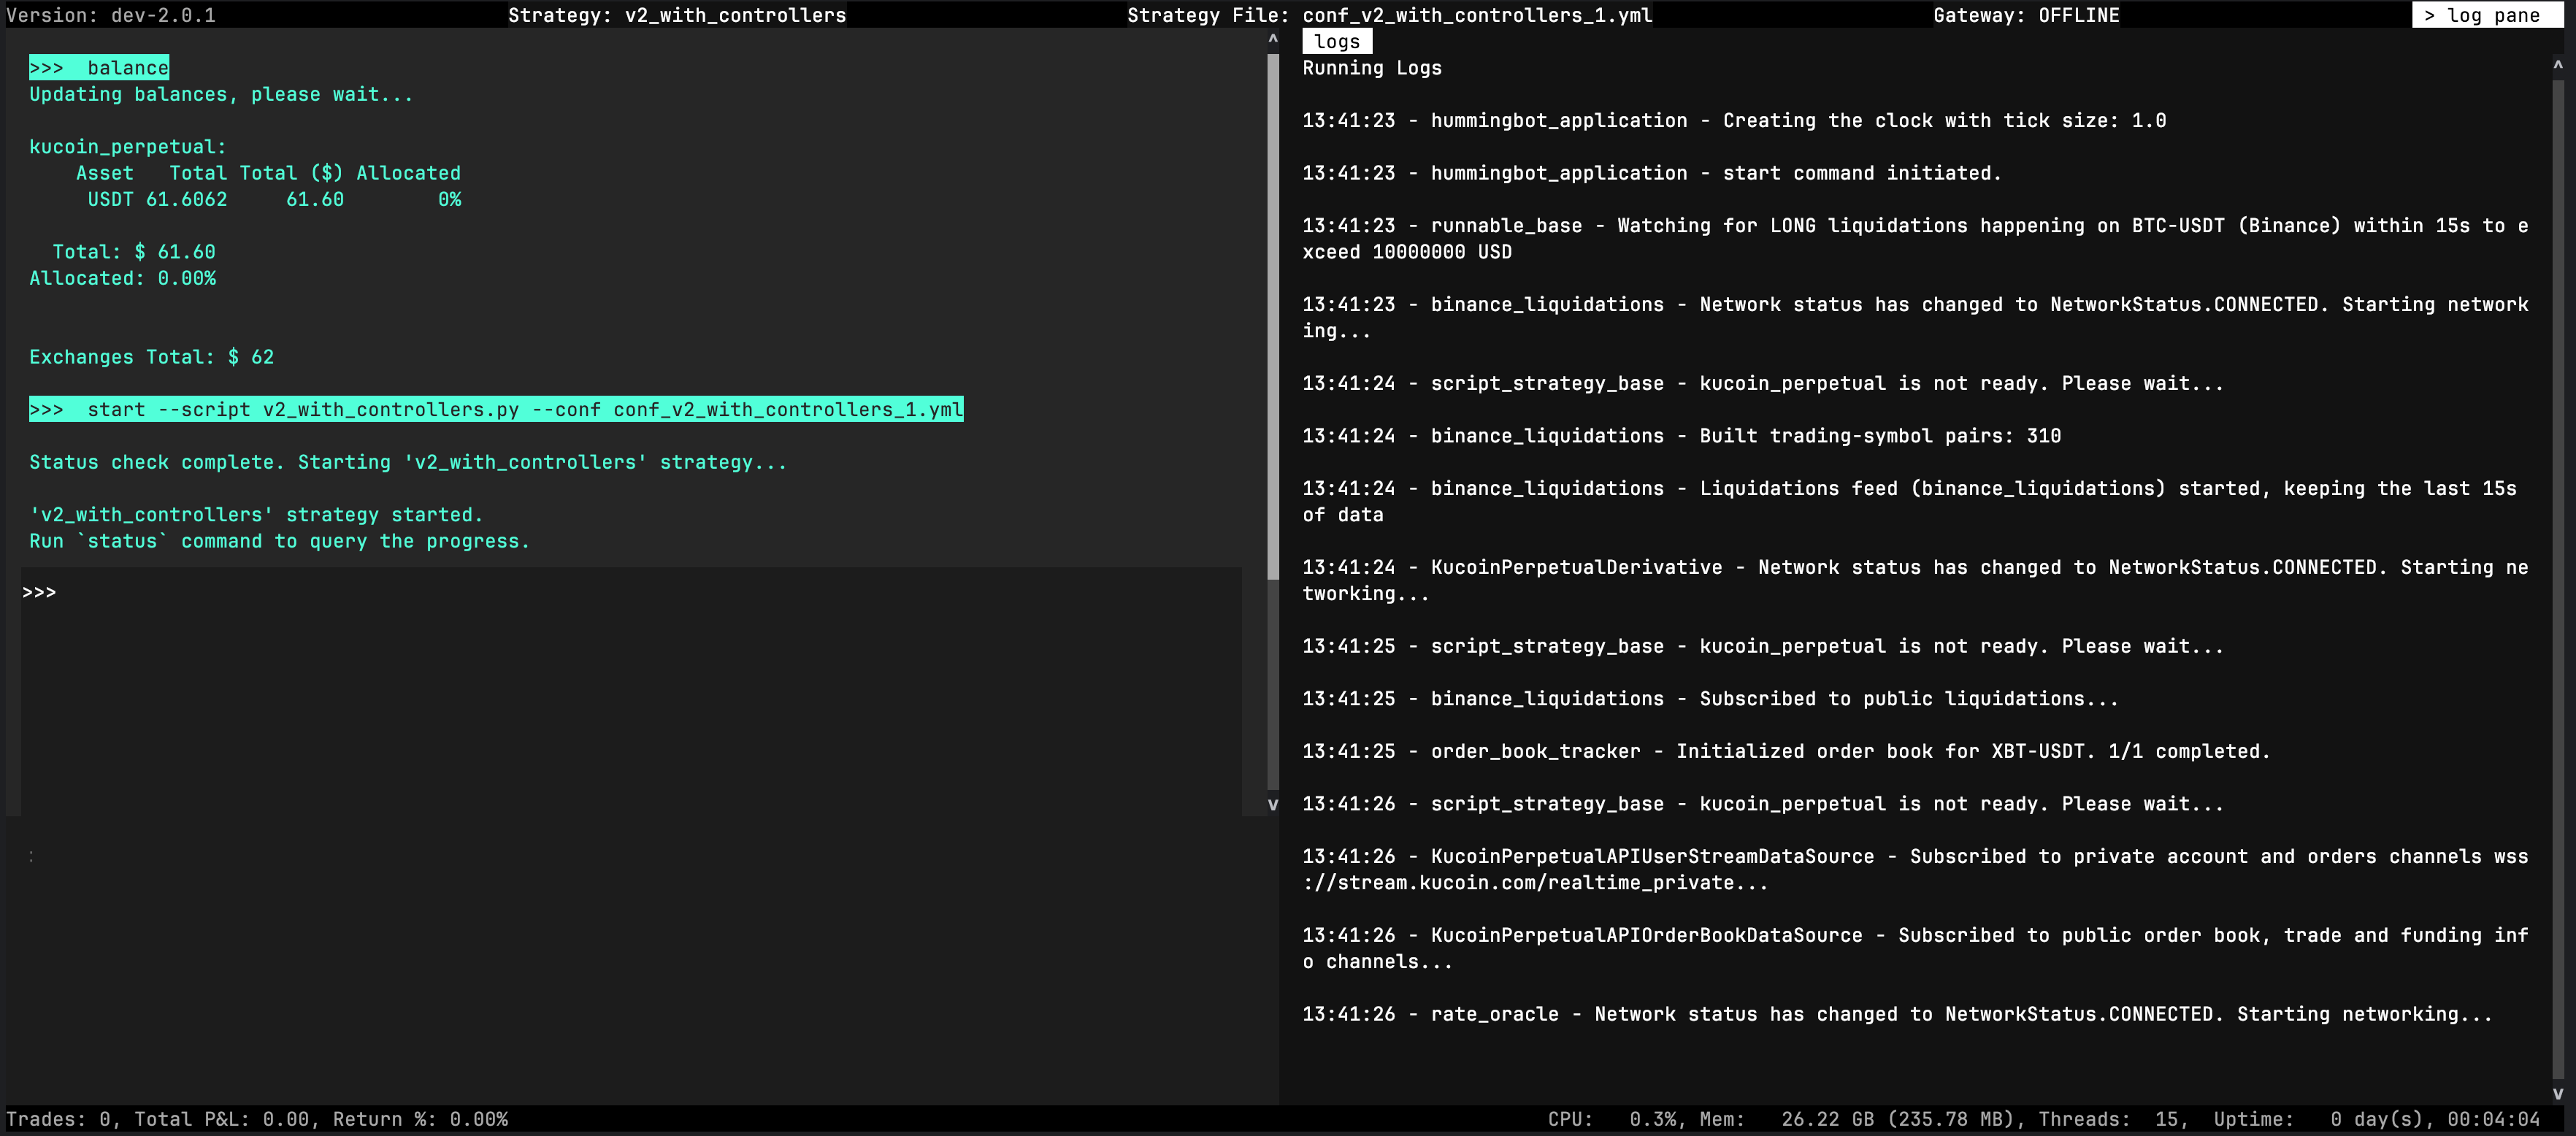Click the highlighted balance command line

click(x=99, y=67)
